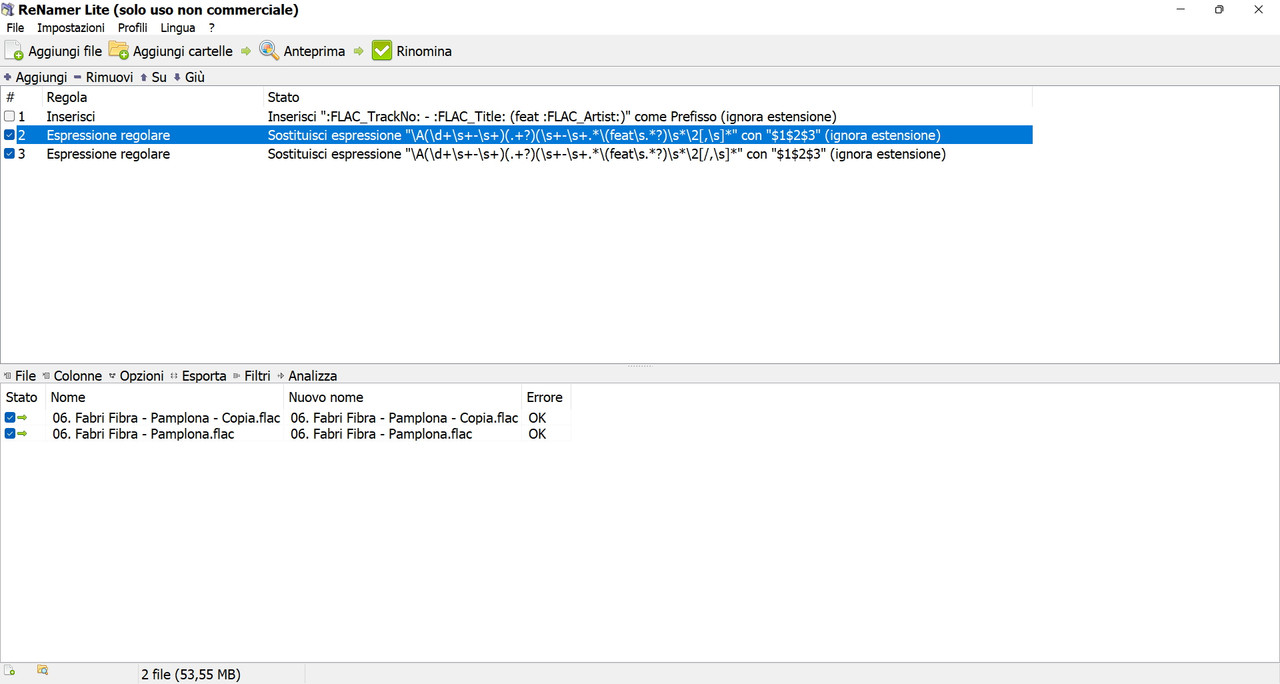Screen dimensions: 1280x684
Task: Click OK status of the Copia.flac file
Action: [537, 418]
